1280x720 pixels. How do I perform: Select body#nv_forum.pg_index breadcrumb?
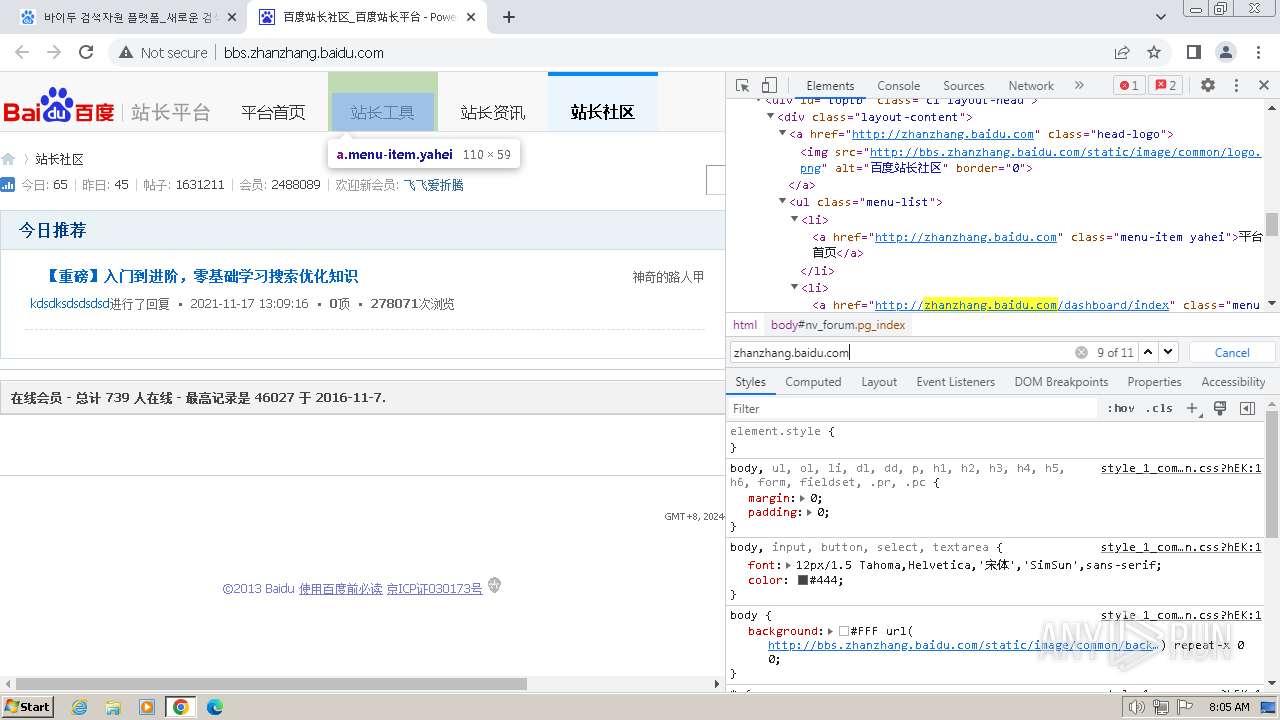(838, 325)
